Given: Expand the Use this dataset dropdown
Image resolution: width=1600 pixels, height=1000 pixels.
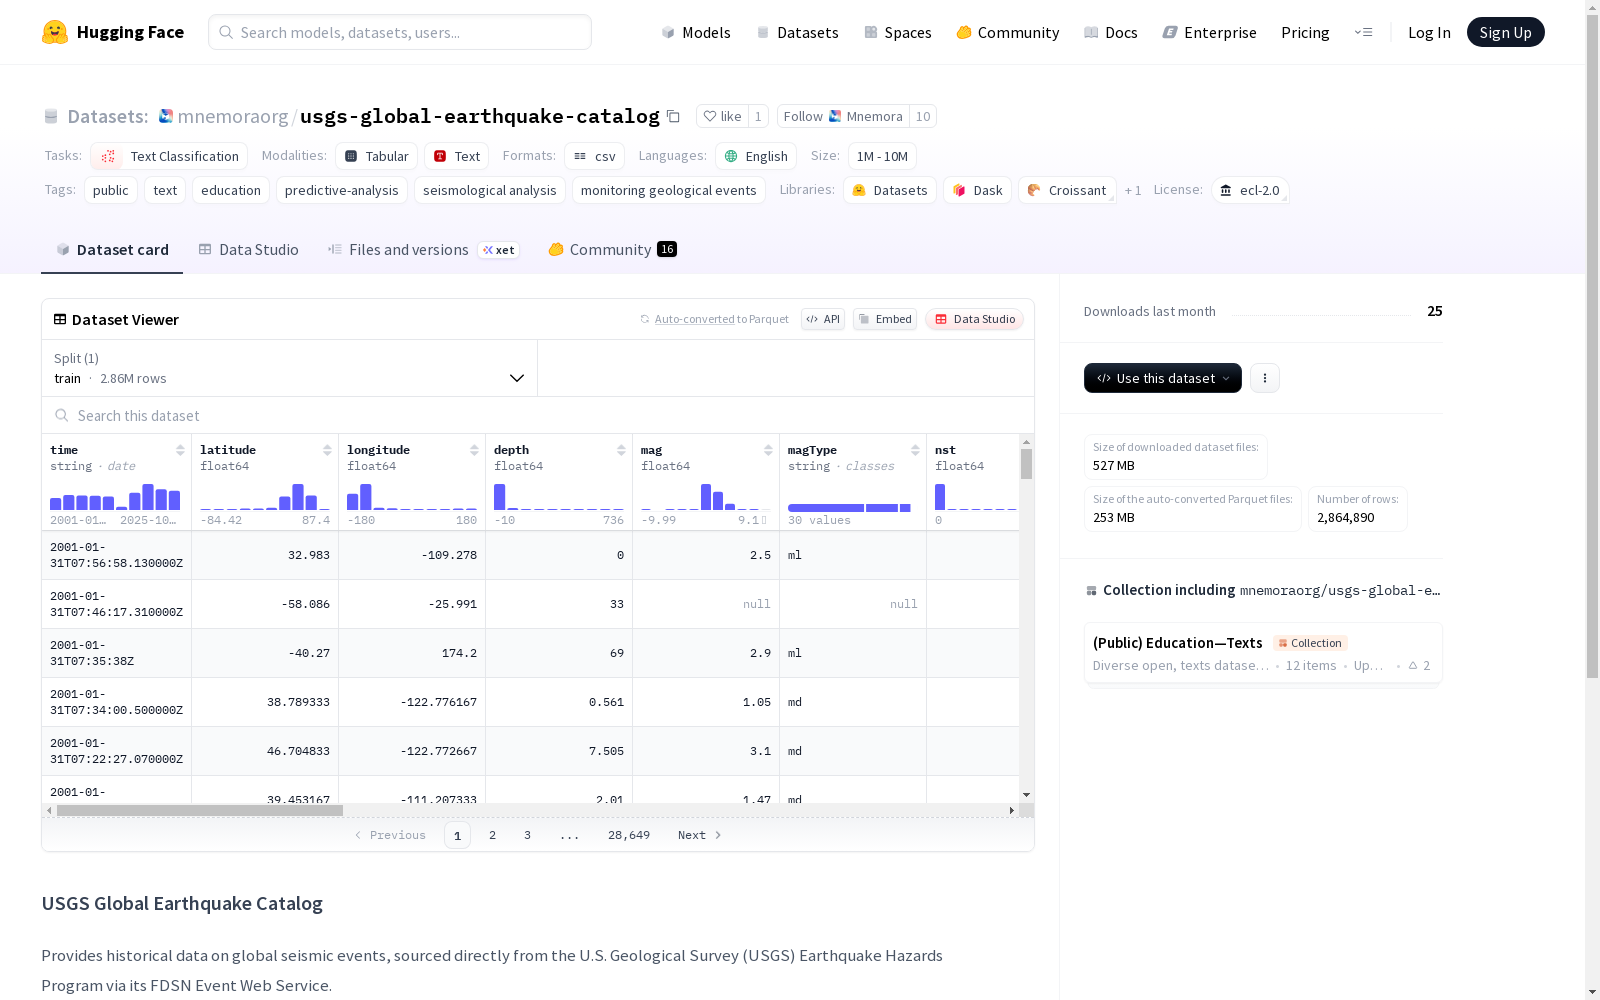Looking at the screenshot, I should (x=1162, y=378).
